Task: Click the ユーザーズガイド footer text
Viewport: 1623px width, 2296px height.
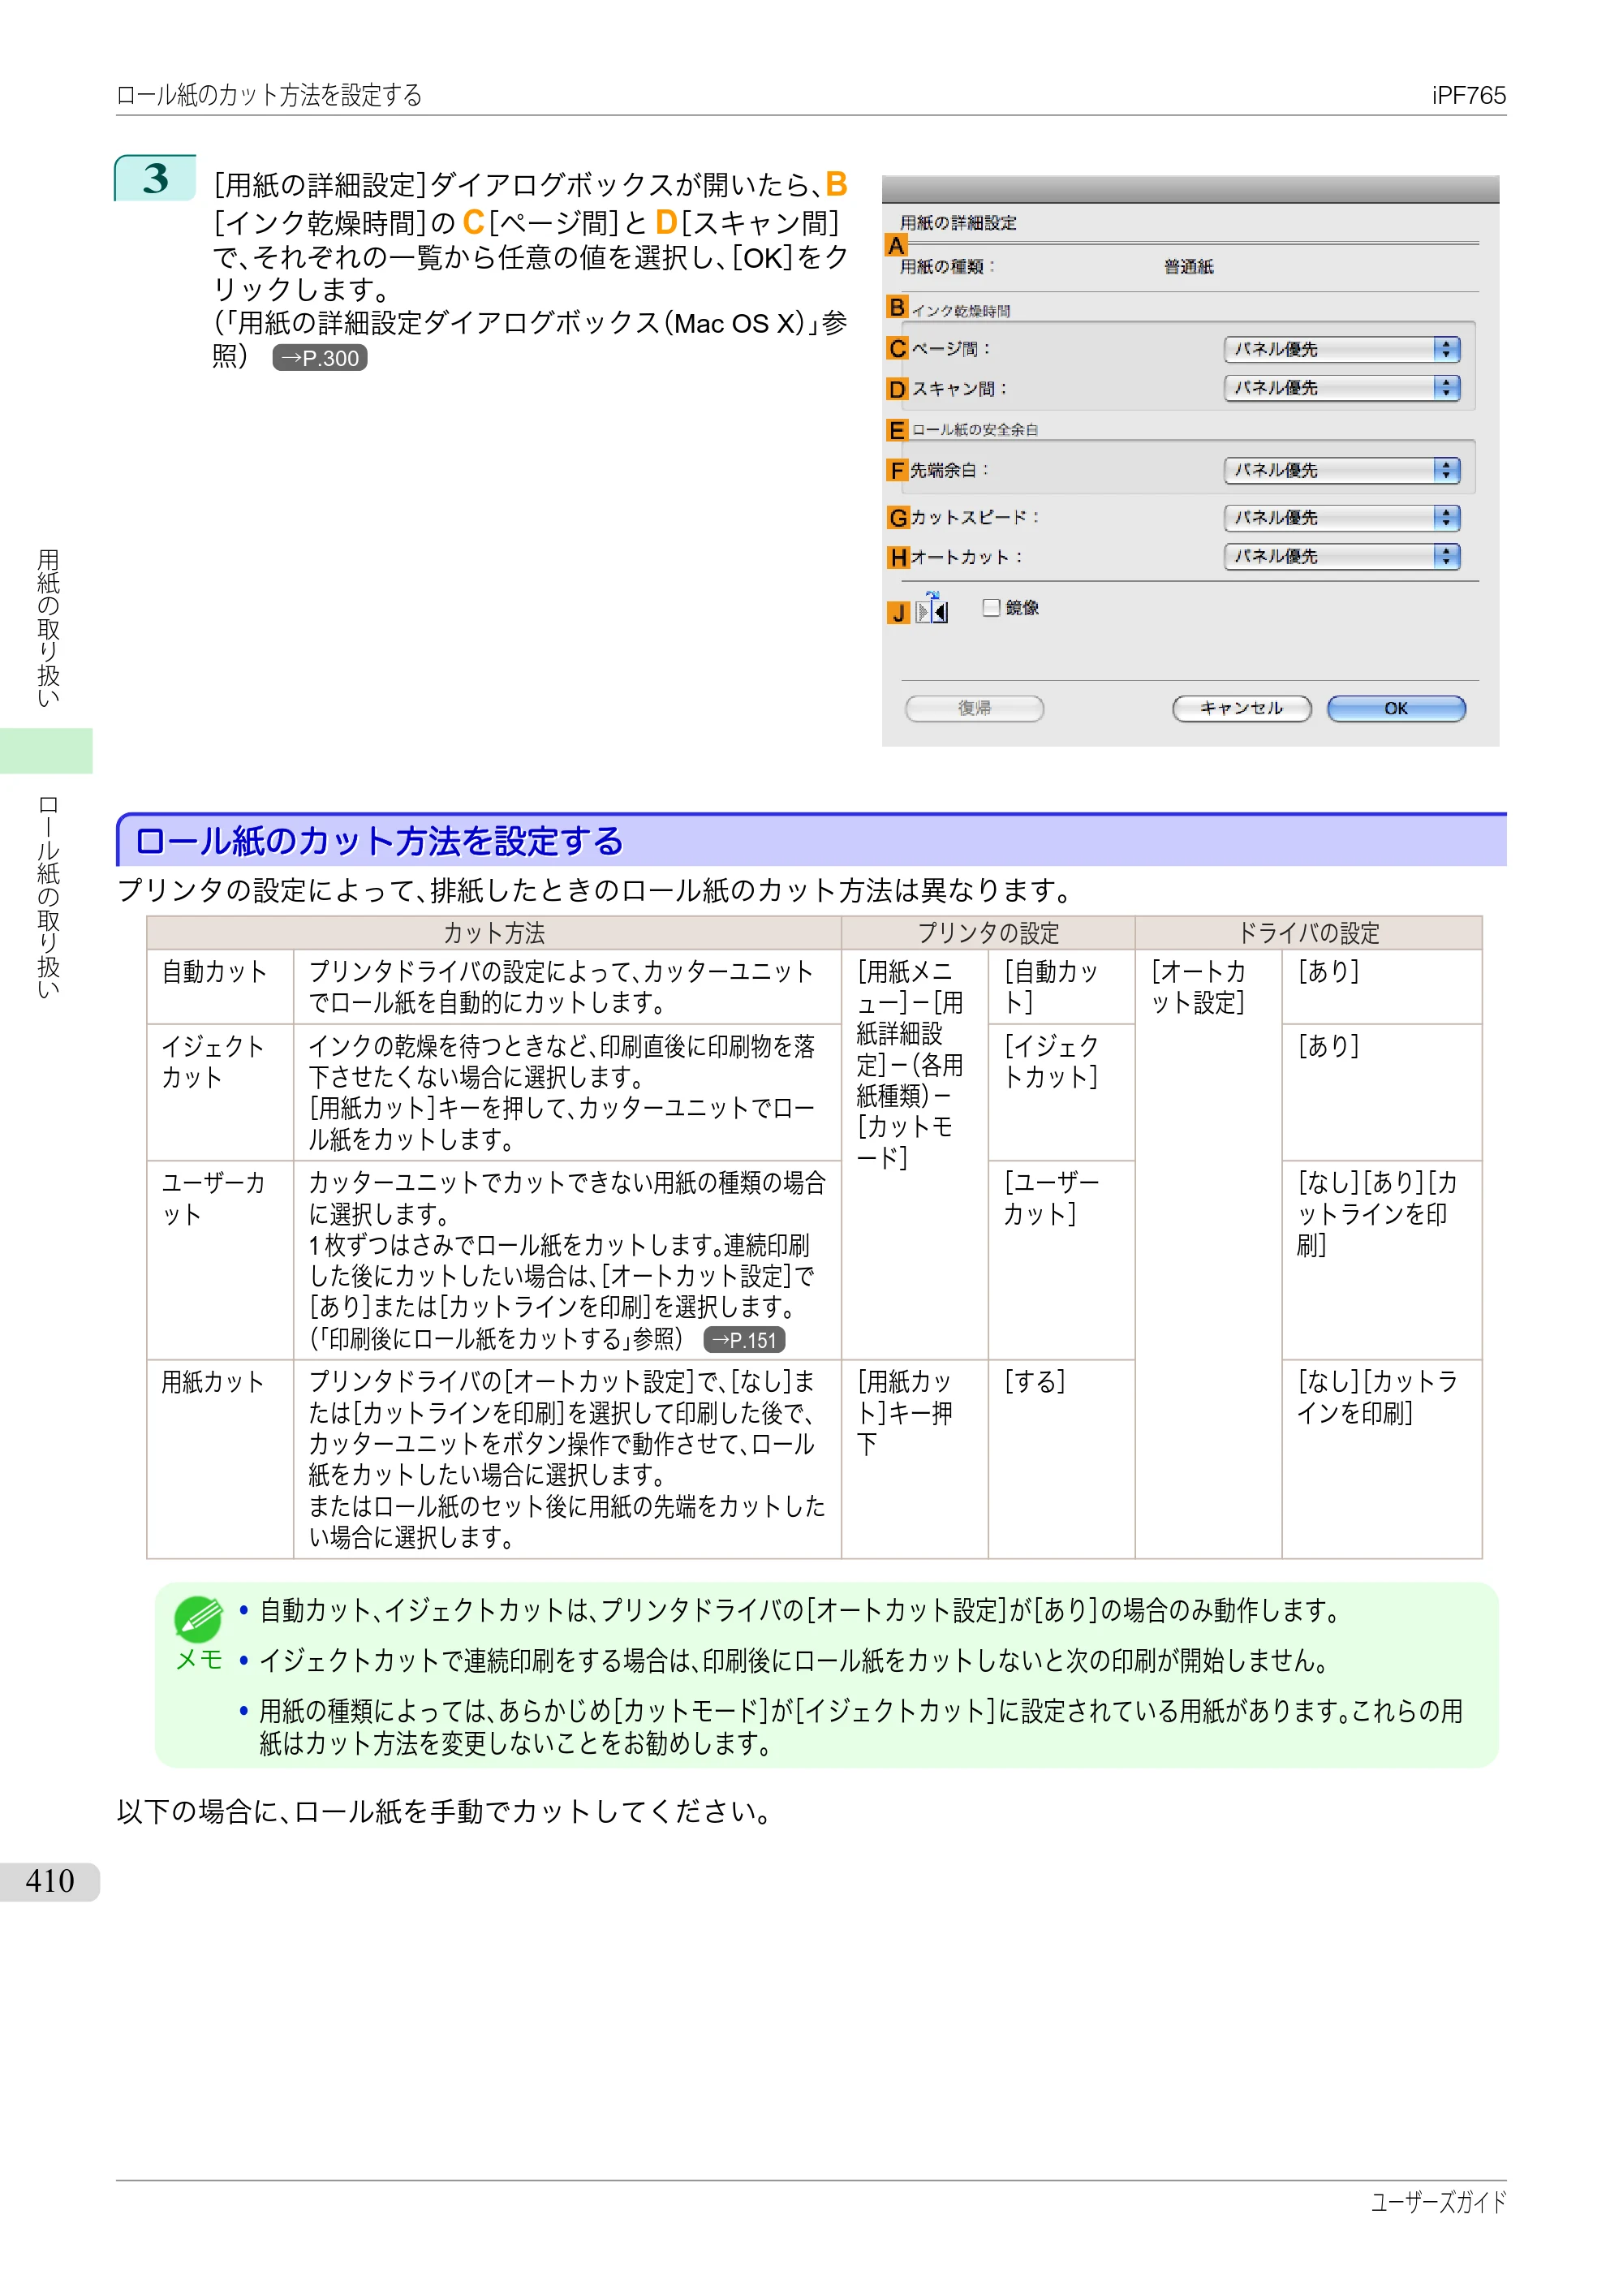Action: click(1438, 2202)
